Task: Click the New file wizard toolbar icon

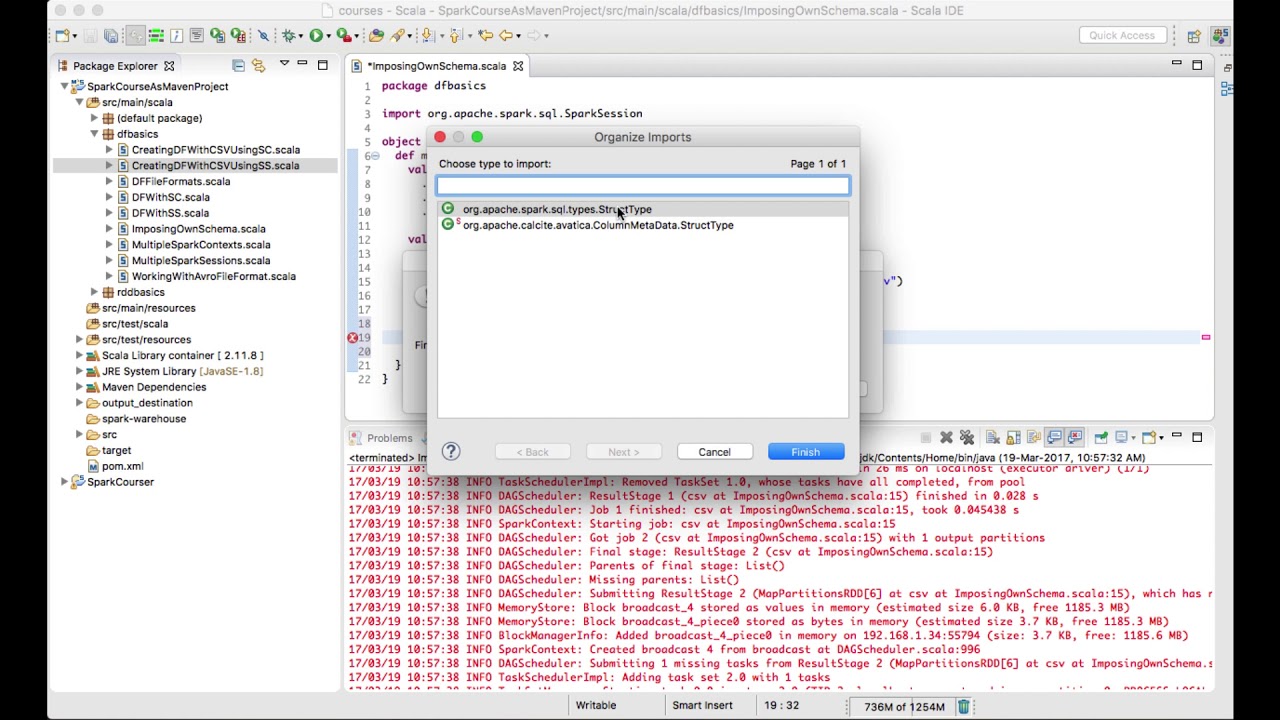Action: point(61,36)
